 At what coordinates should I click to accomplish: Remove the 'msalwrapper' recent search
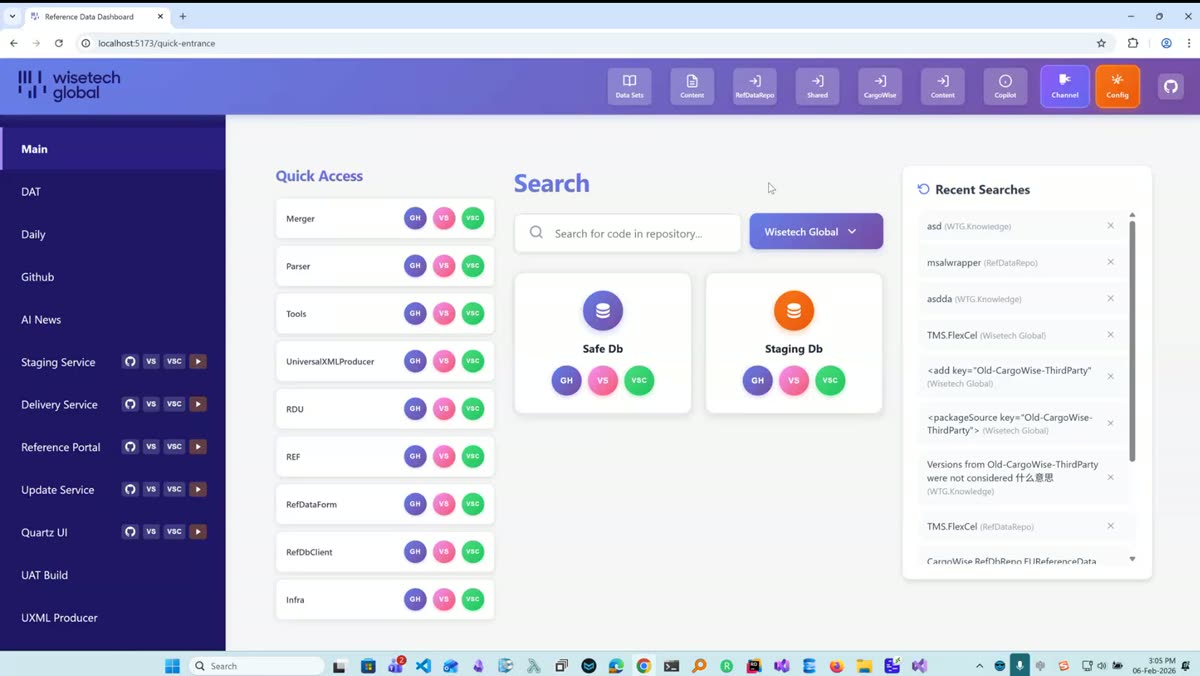(x=1110, y=262)
